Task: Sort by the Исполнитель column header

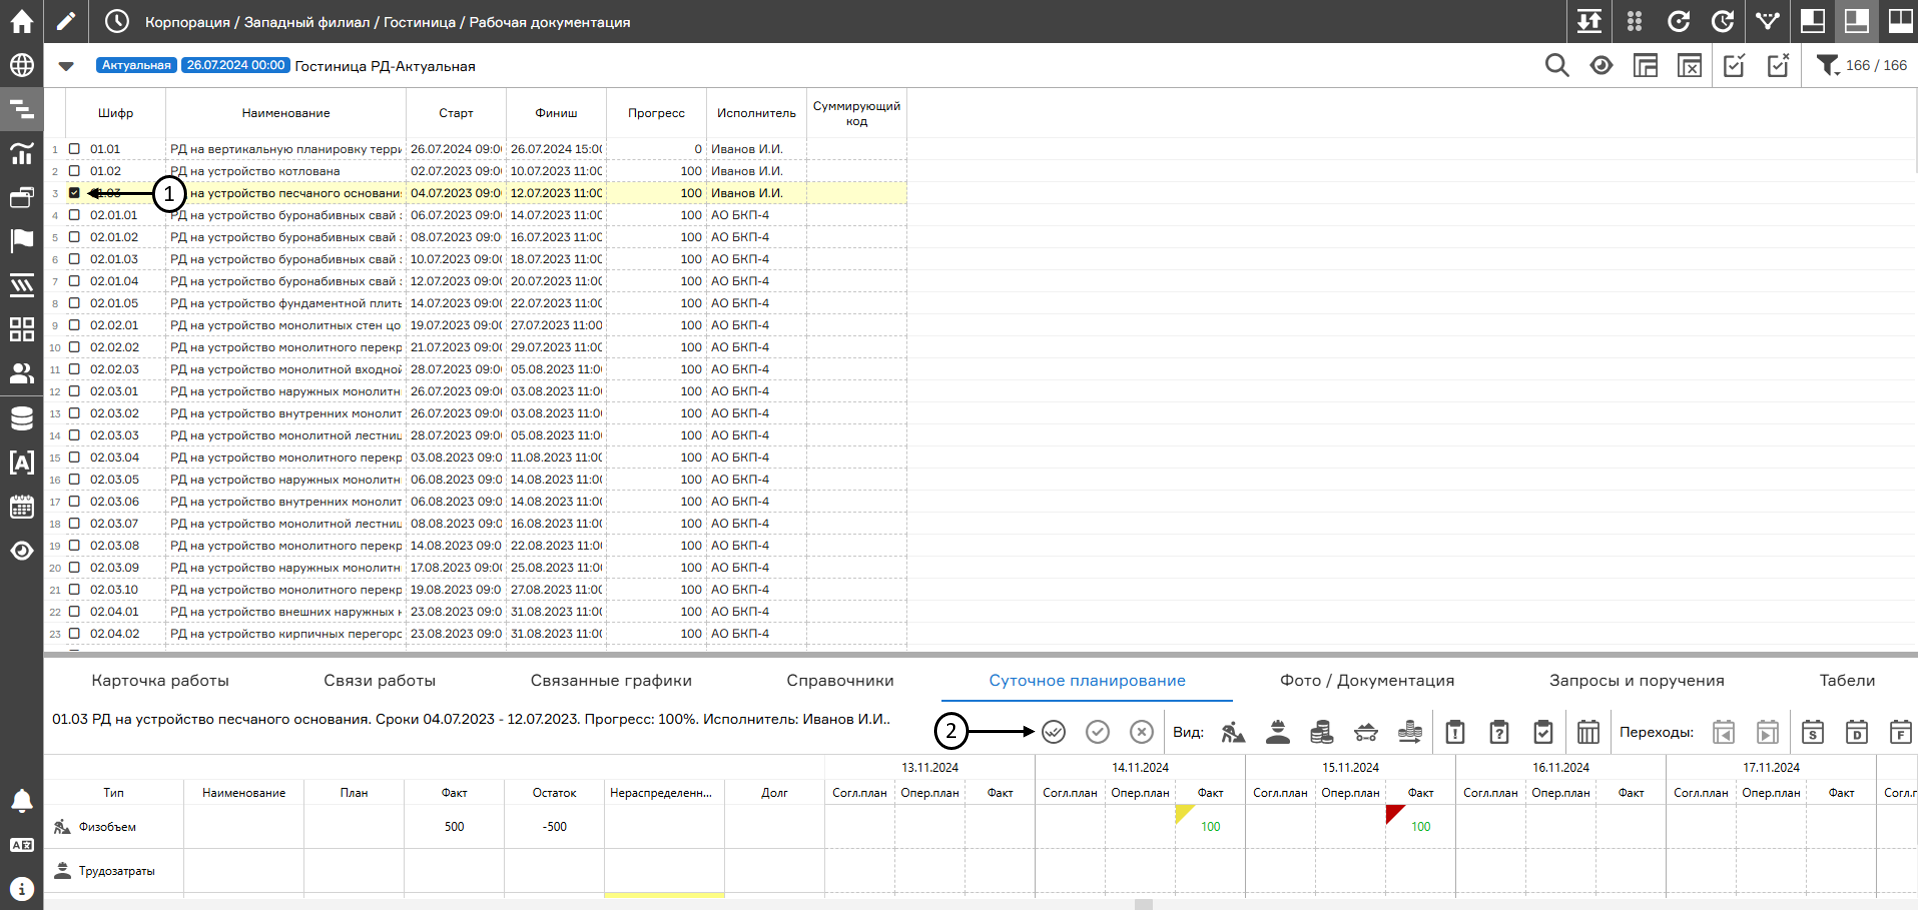Action: point(756,113)
